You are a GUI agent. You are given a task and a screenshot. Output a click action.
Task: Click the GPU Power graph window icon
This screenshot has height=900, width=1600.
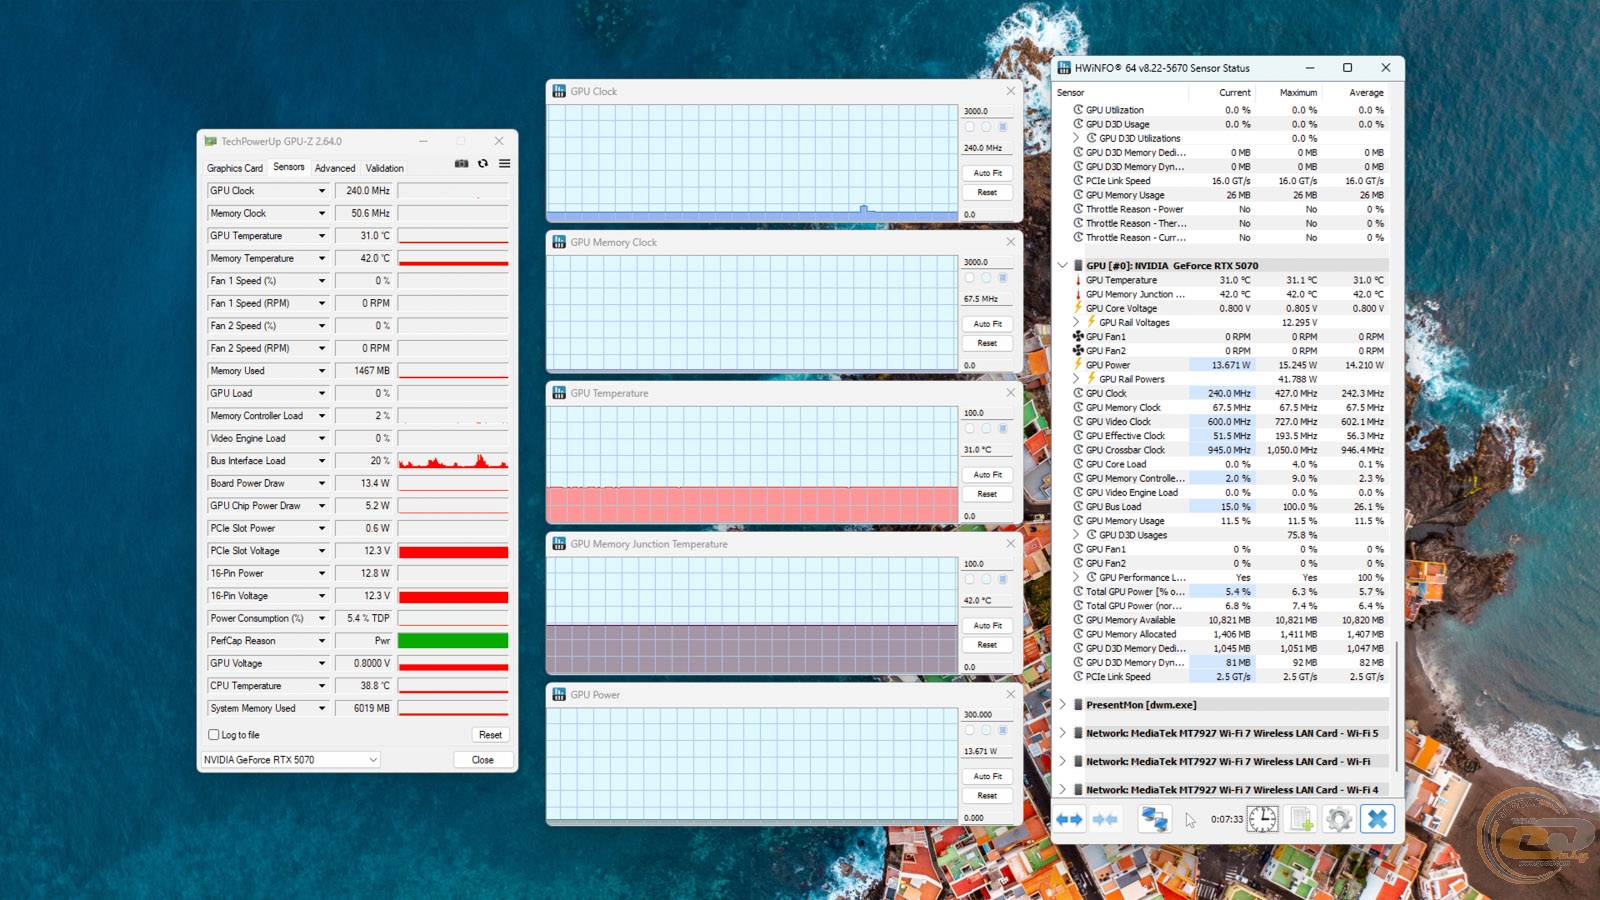559,695
